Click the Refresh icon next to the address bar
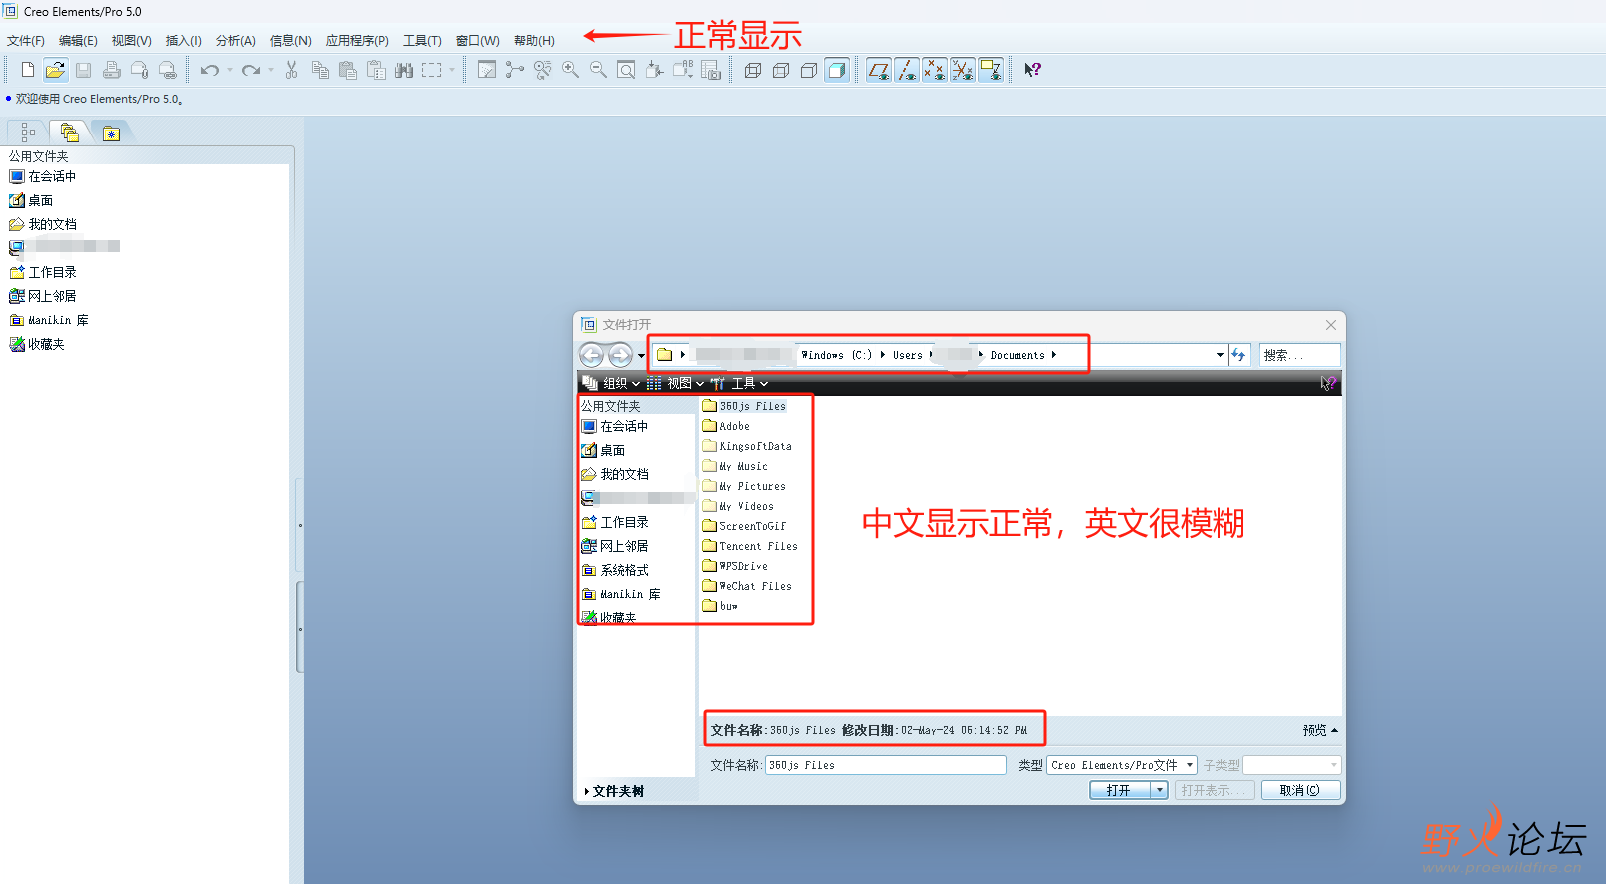This screenshot has height=884, width=1606. pos(1239,355)
